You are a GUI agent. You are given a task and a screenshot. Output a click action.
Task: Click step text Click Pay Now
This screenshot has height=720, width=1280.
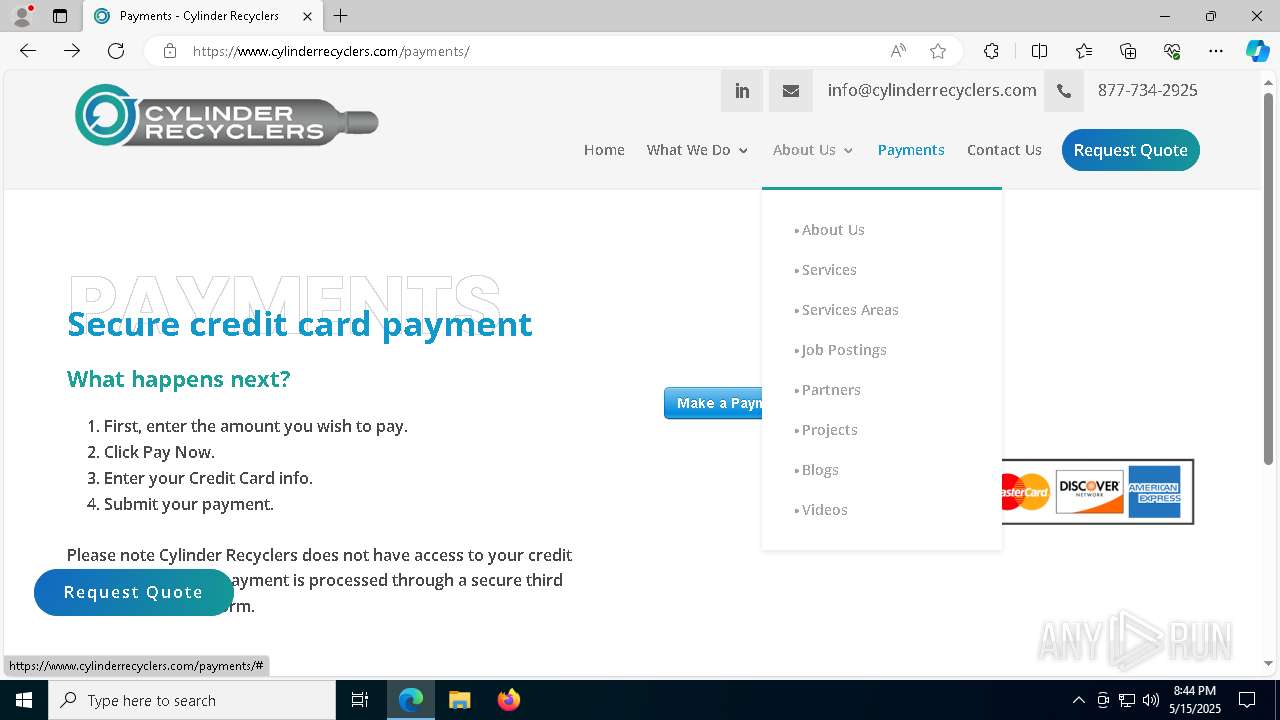(x=159, y=452)
